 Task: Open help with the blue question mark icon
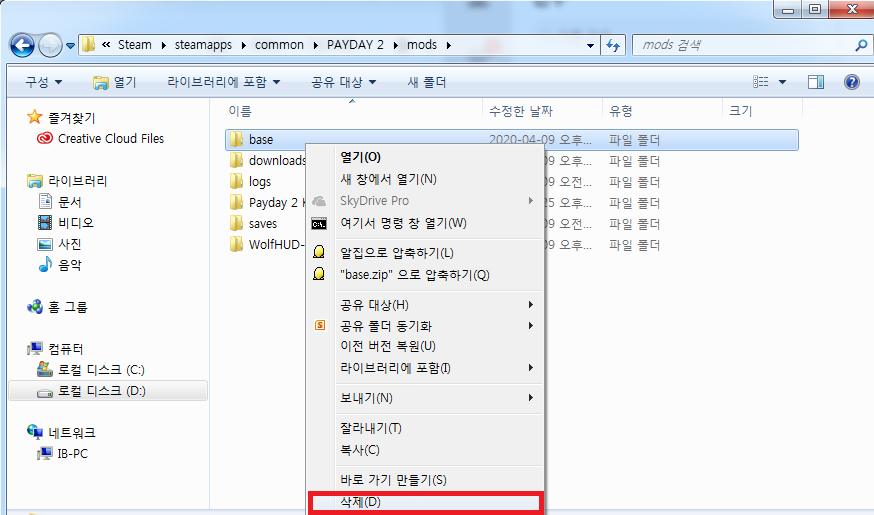coord(852,82)
